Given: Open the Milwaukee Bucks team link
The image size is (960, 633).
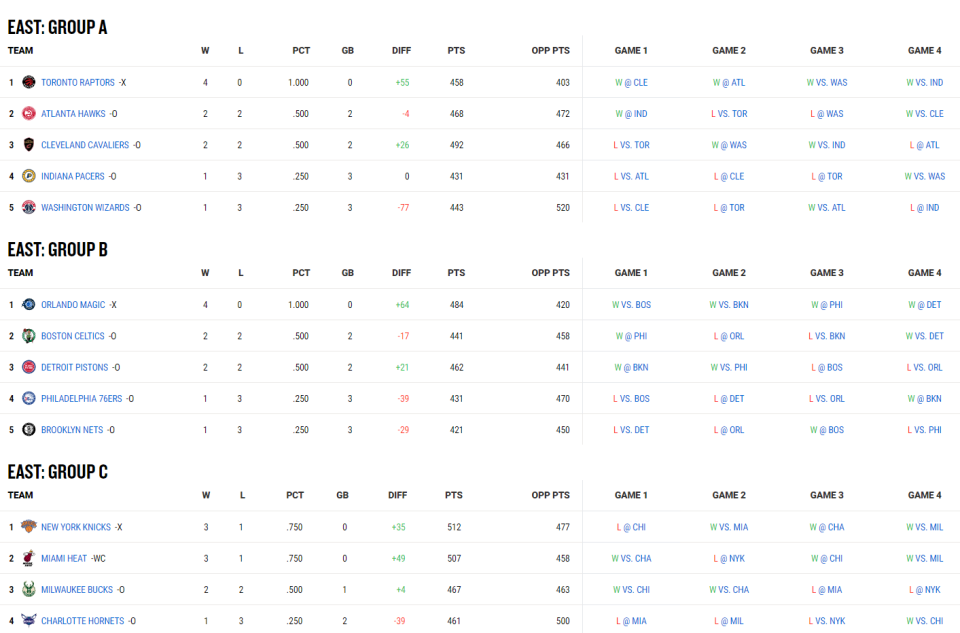Looking at the screenshot, I should click(x=77, y=590).
